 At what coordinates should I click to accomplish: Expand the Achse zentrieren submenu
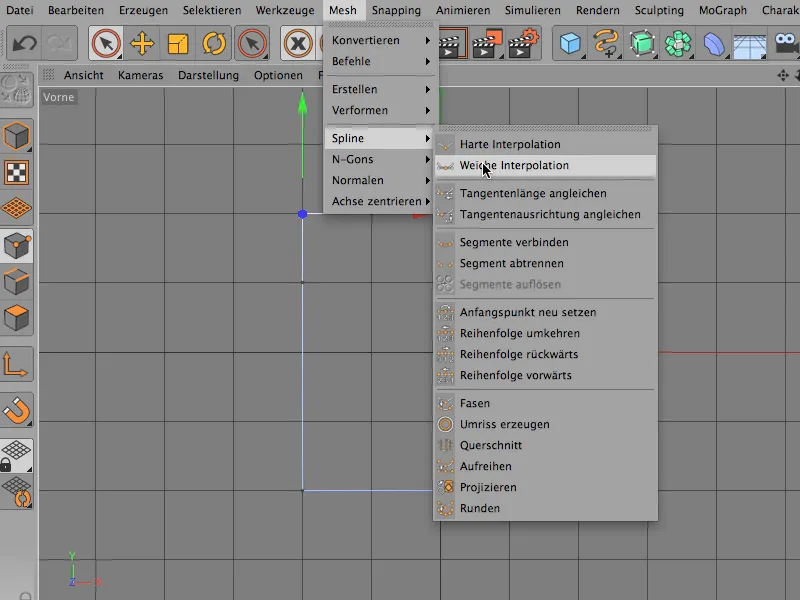click(381, 201)
